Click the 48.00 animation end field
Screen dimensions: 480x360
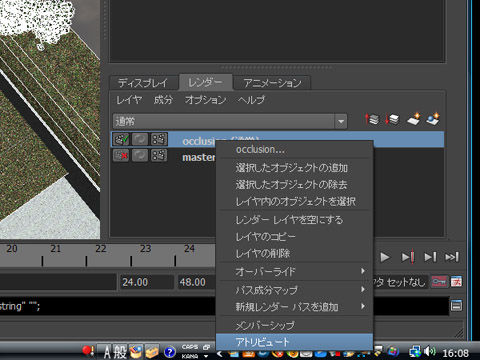(x=197, y=282)
